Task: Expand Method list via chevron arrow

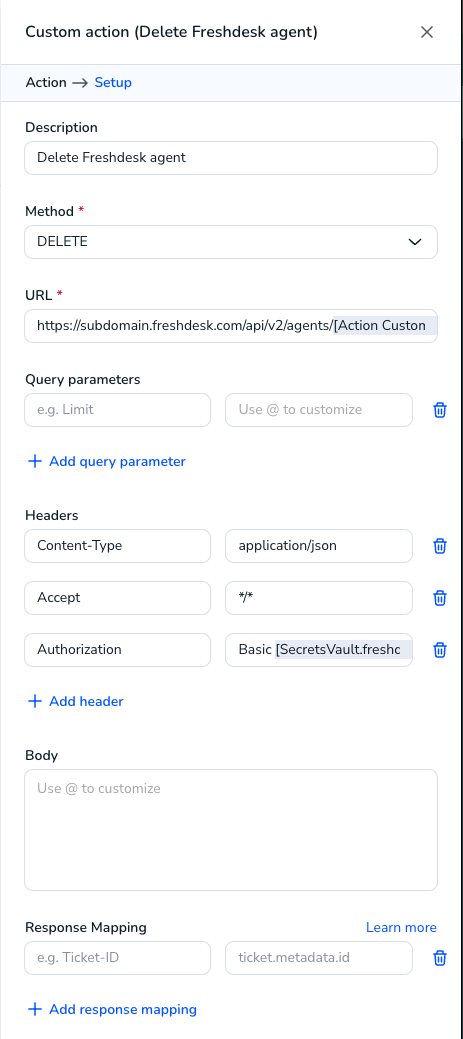Action: point(415,242)
